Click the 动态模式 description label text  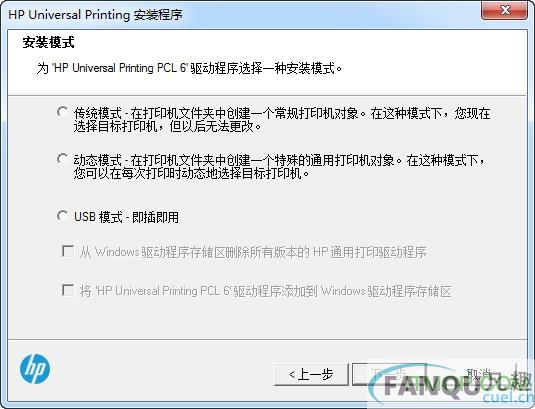coord(279,167)
